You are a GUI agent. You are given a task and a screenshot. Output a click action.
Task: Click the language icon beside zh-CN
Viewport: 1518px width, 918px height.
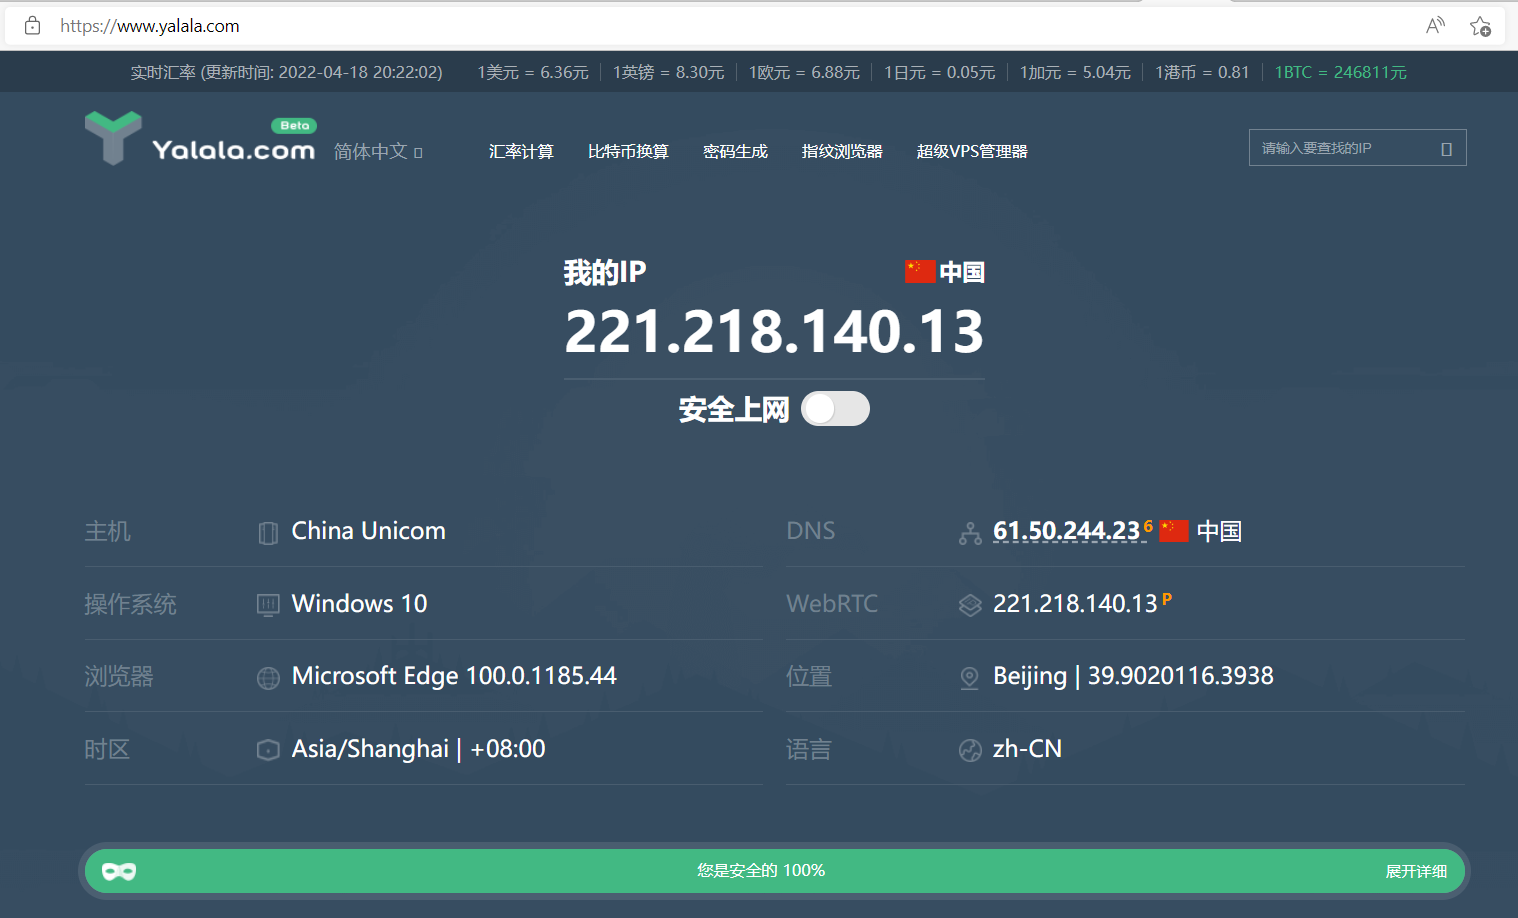(970, 750)
